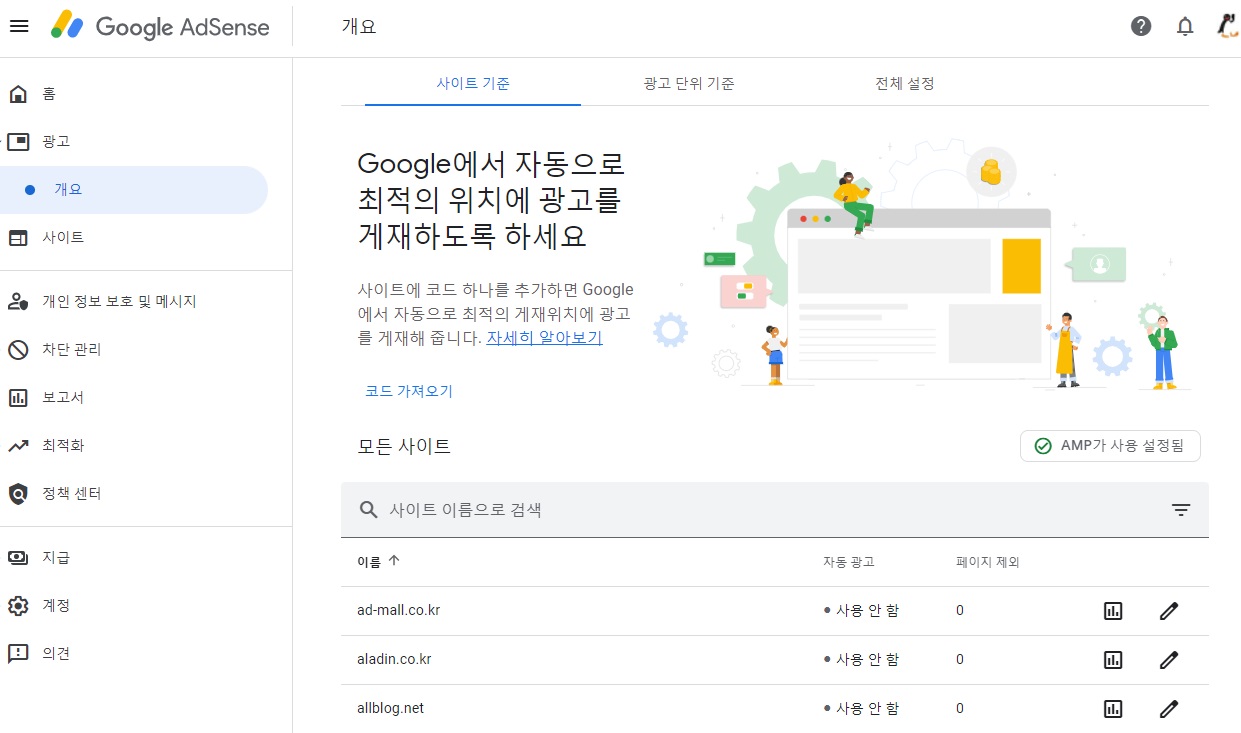The image size is (1241, 733).
Task: Click the optimization (최적화) trend icon
Action: tap(18, 446)
